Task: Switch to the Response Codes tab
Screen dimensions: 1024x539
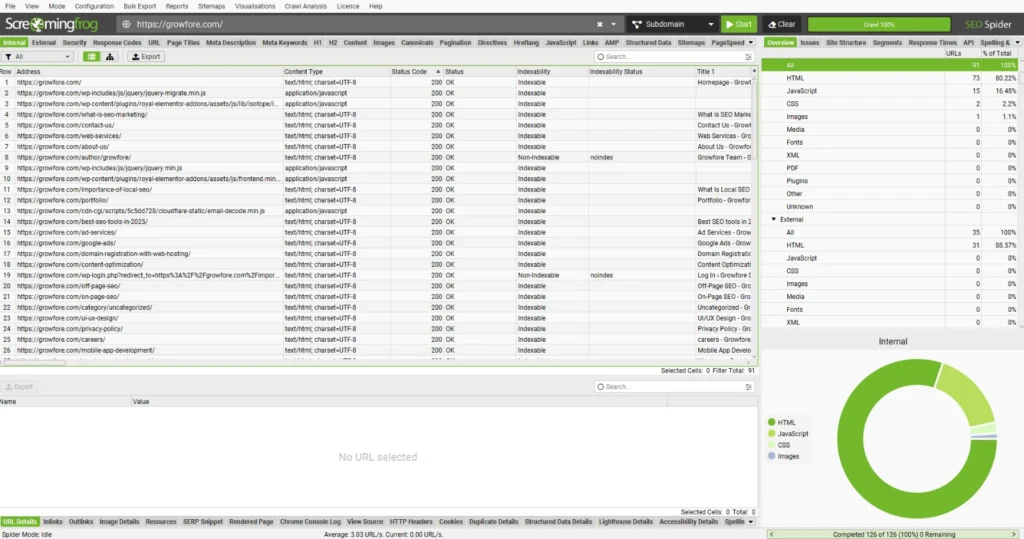Action: (x=117, y=42)
